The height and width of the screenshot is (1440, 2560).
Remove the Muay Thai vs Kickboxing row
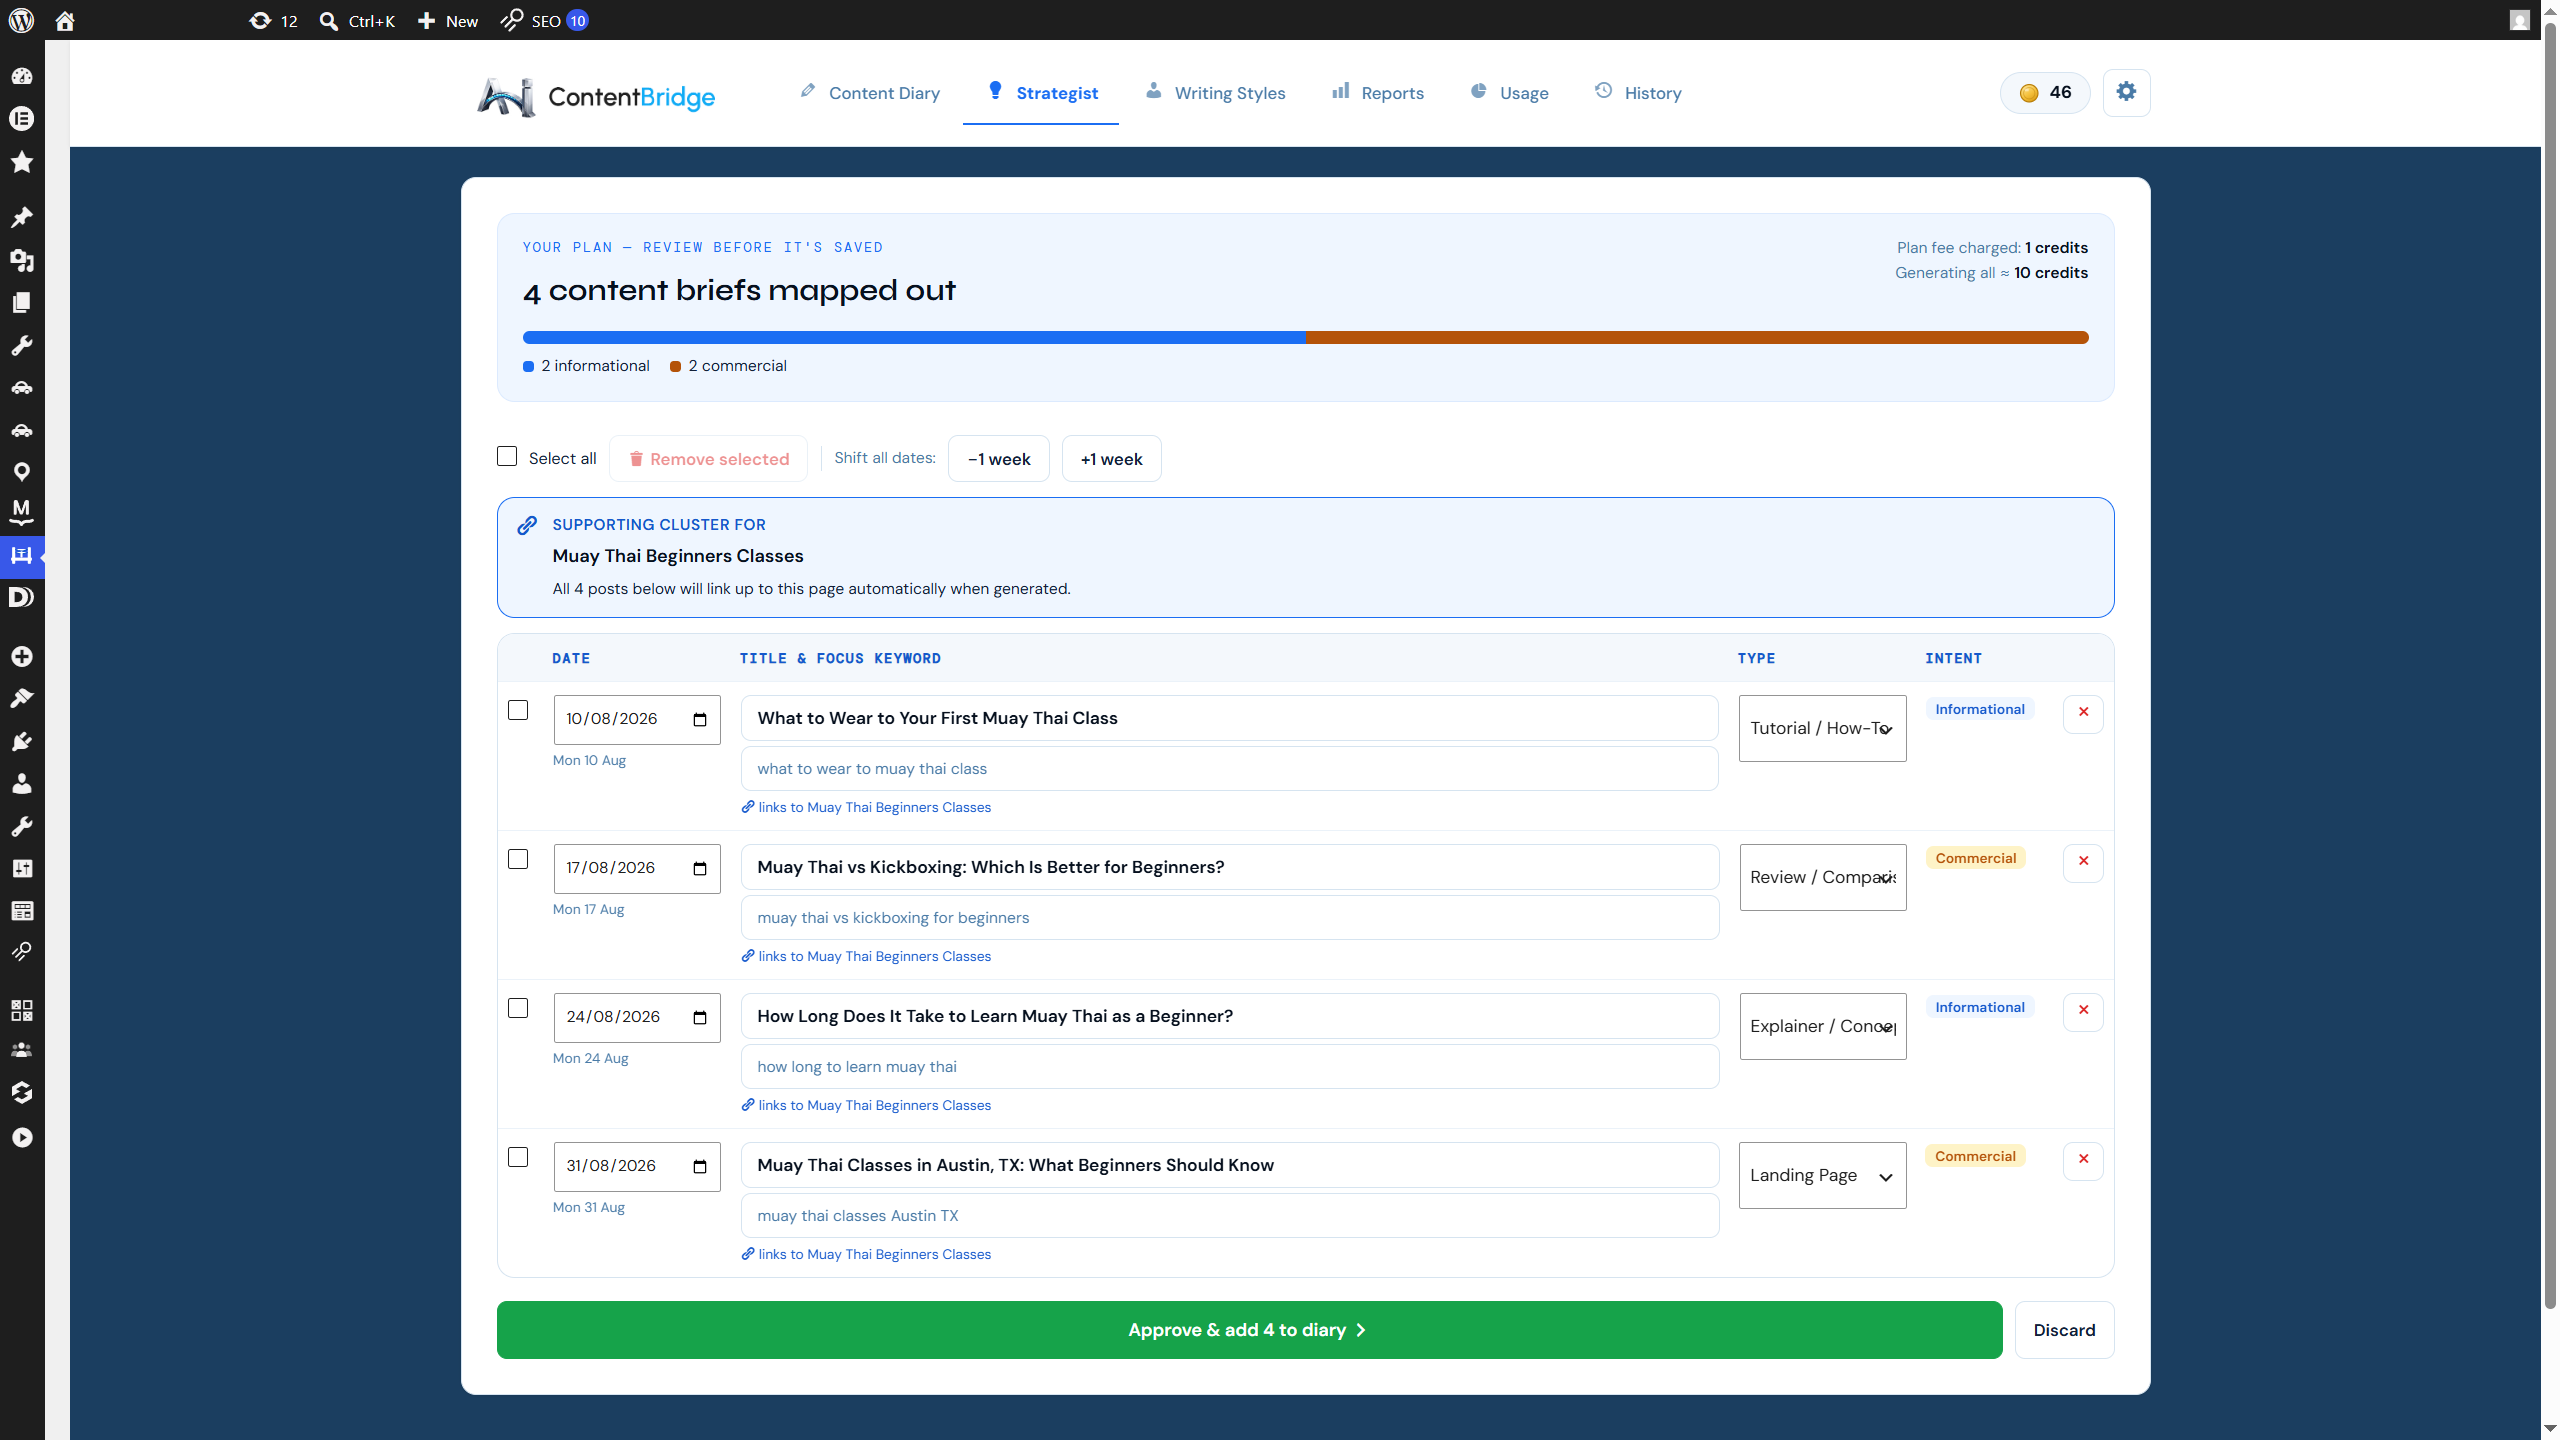[x=2083, y=861]
